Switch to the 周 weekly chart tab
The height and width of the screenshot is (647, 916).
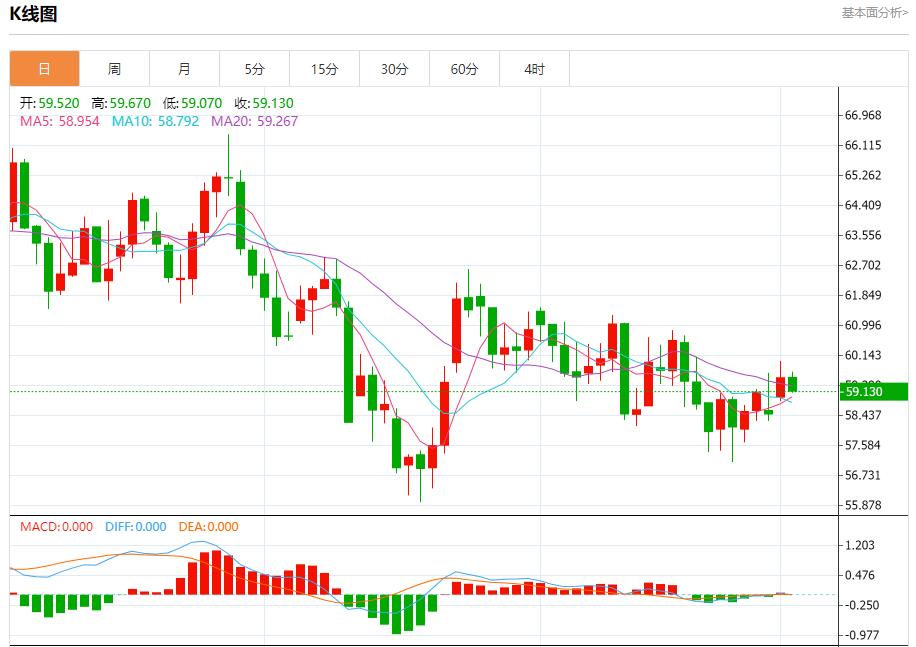click(114, 68)
